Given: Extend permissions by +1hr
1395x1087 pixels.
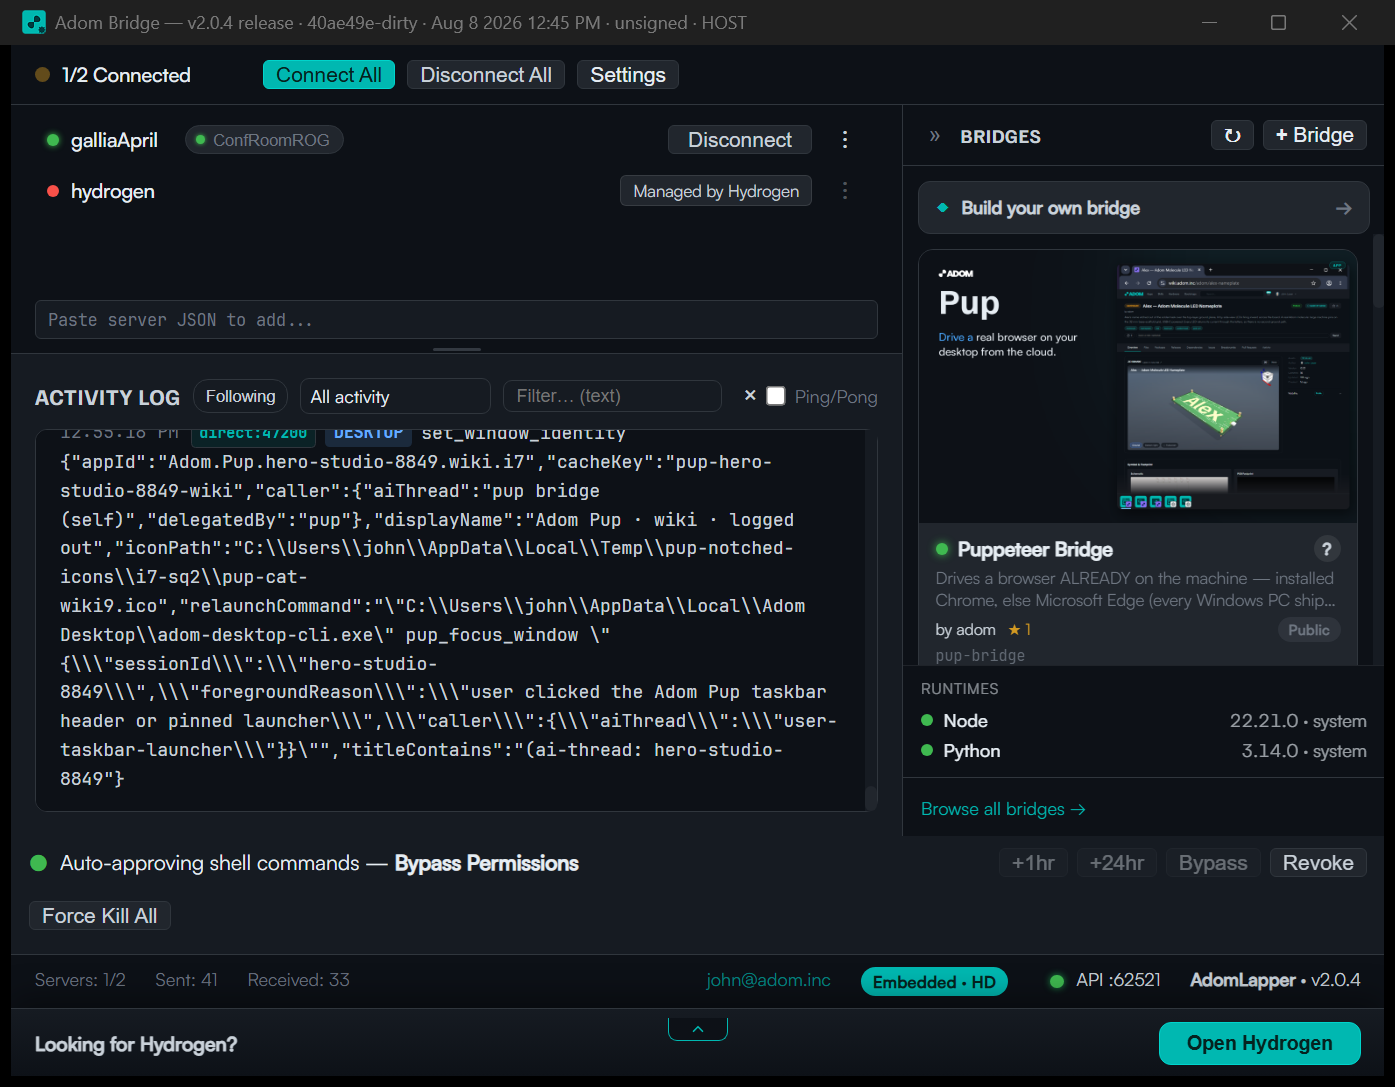Looking at the screenshot, I should pos(1033,863).
